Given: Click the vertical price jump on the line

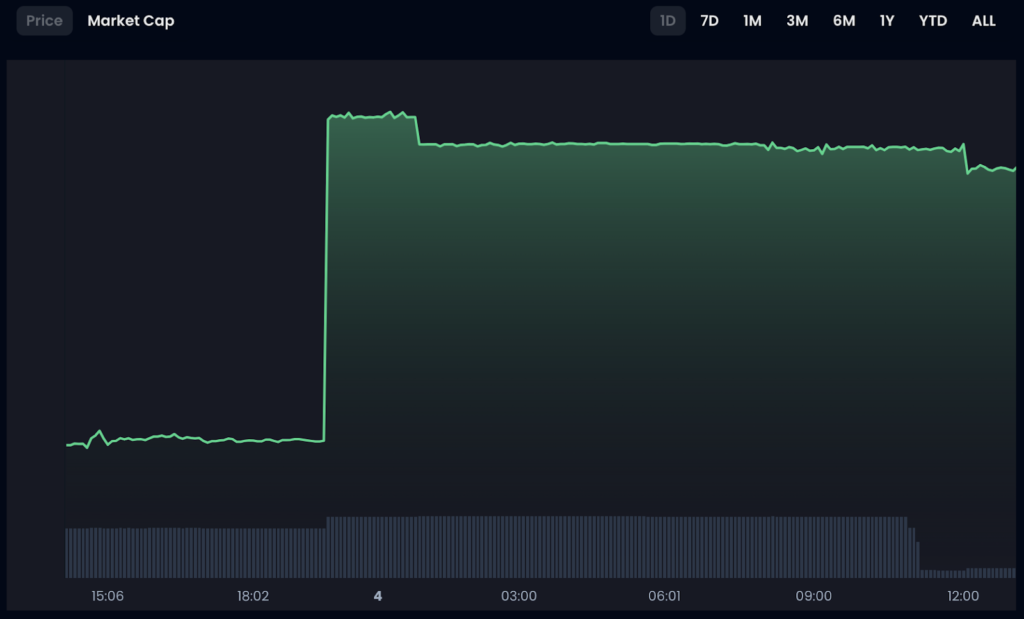Looking at the screenshot, I should tap(326, 280).
